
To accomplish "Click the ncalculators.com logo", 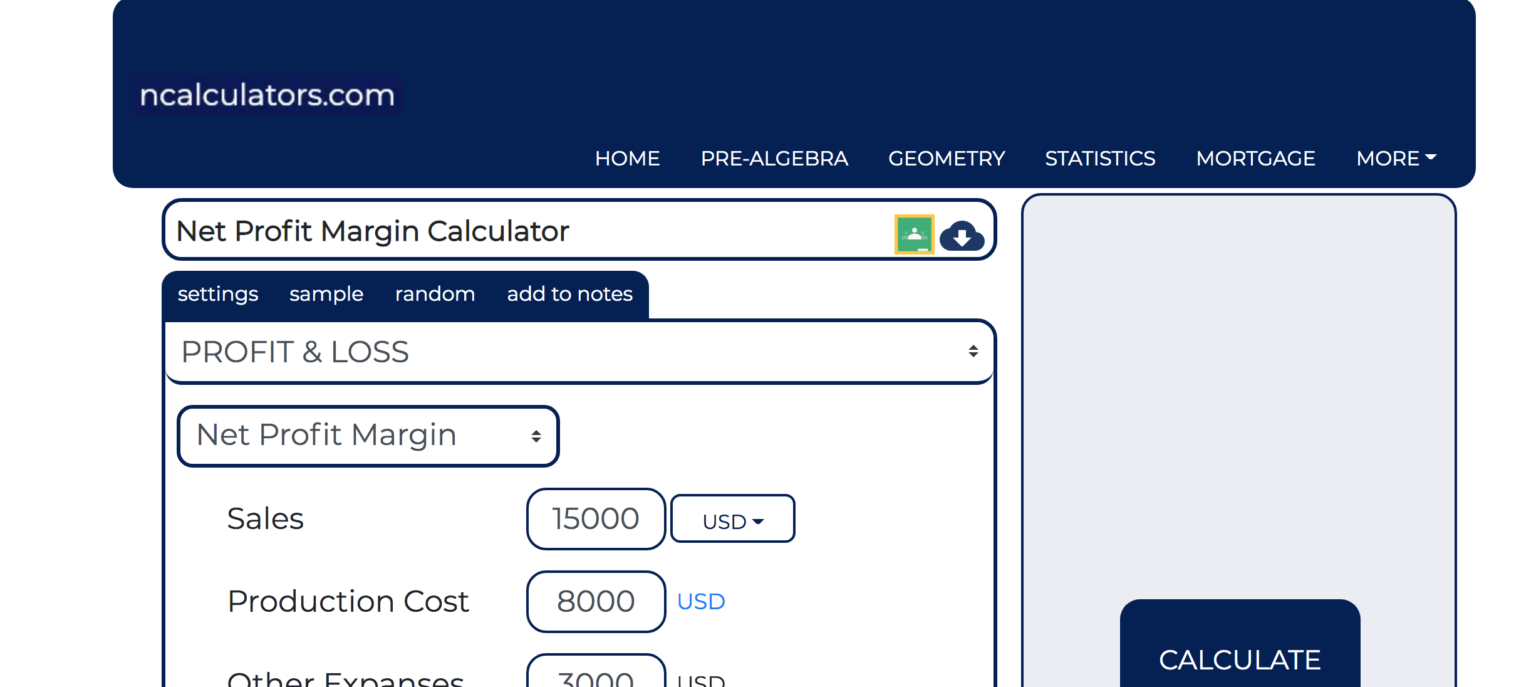I will click(x=266, y=94).
